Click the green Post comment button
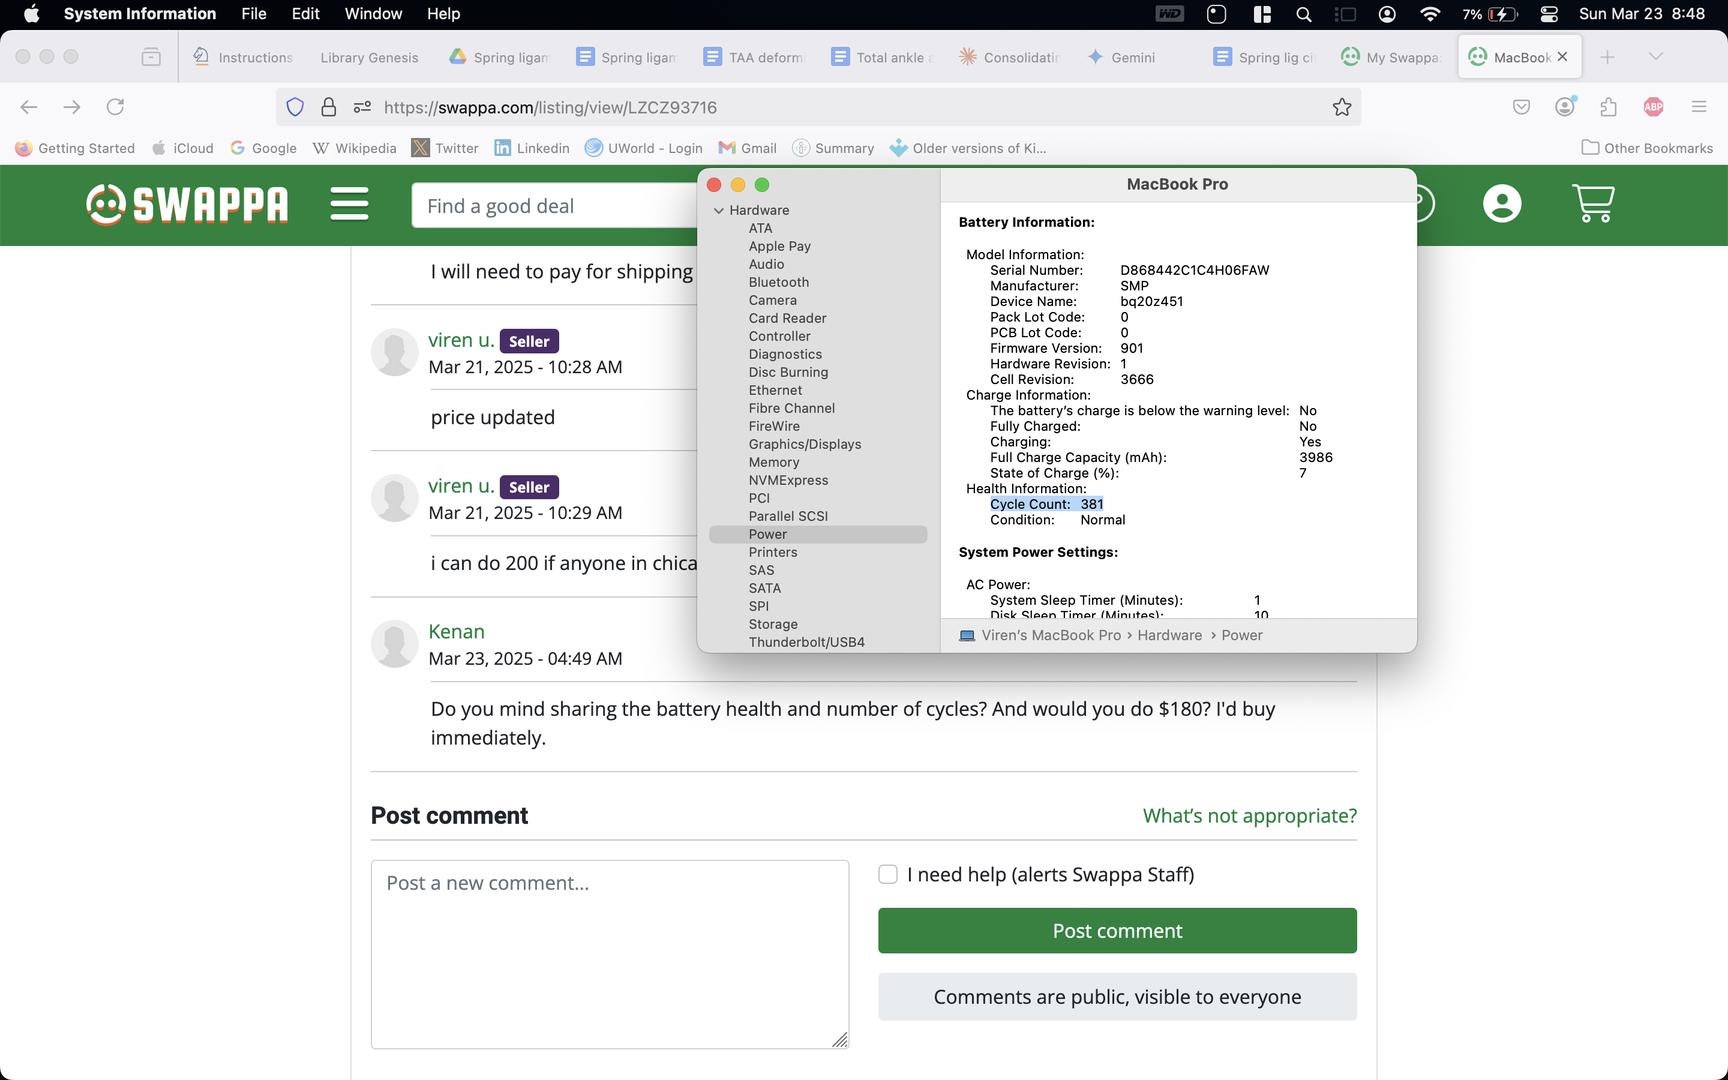Viewport: 1728px width, 1080px height. (1117, 930)
